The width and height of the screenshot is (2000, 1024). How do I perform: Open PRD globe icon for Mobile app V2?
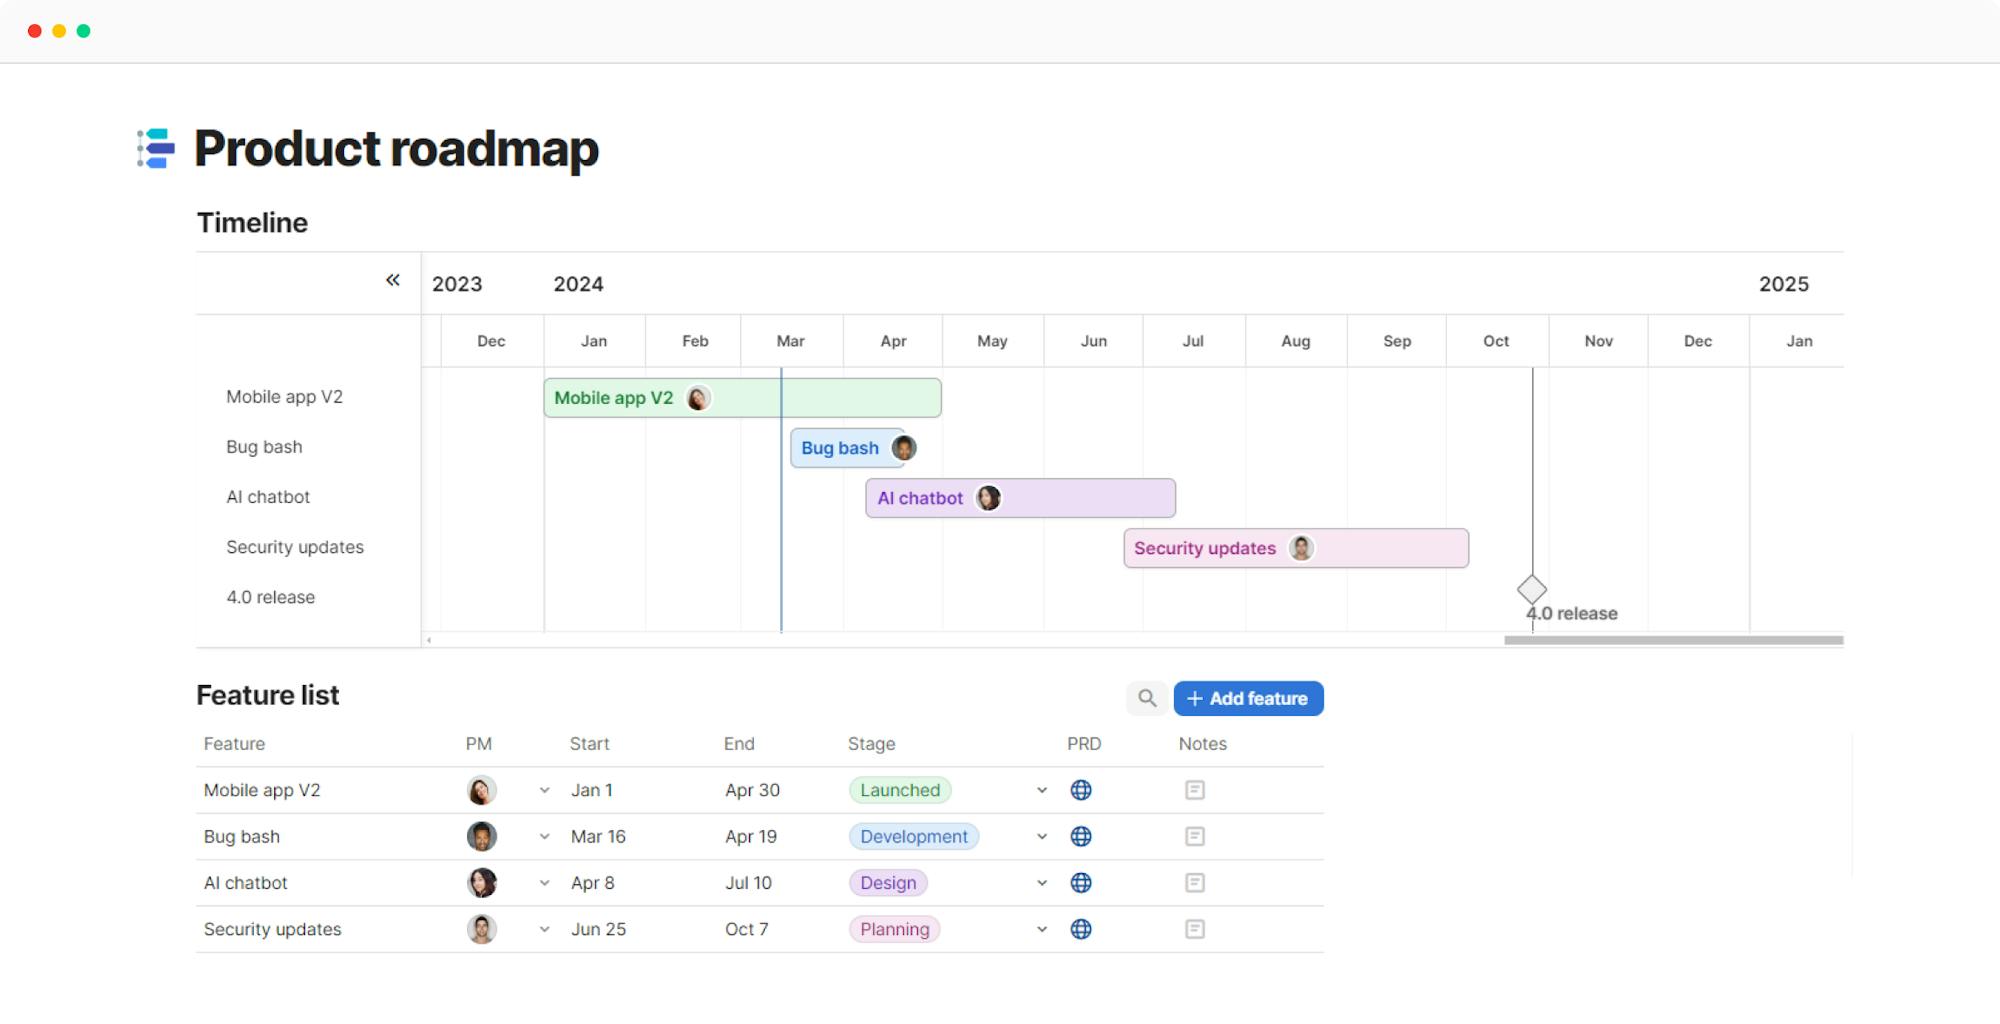pos(1081,790)
